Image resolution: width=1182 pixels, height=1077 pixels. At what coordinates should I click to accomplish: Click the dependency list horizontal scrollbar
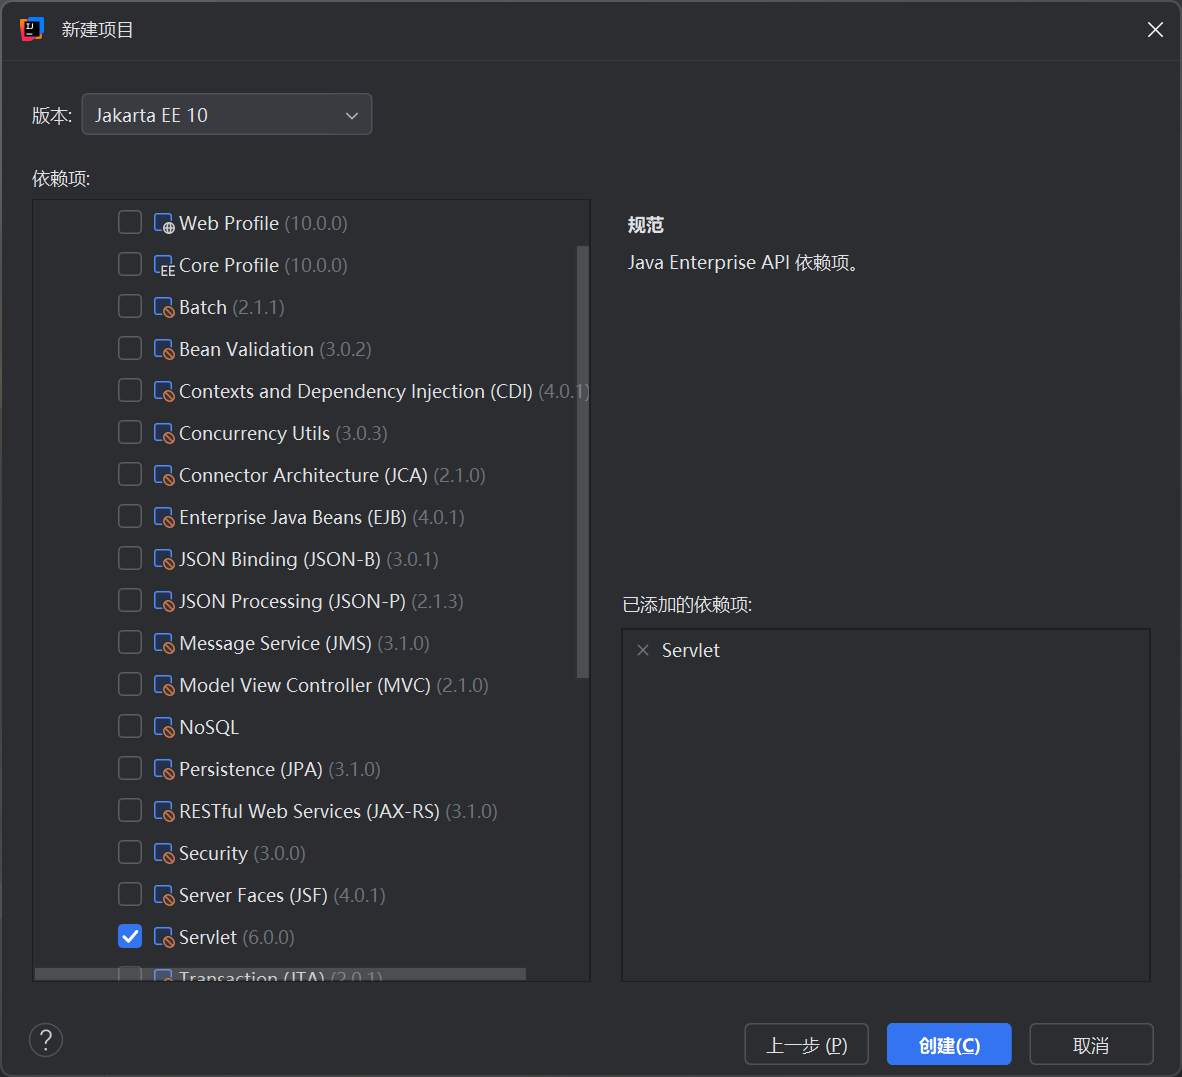(280, 975)
